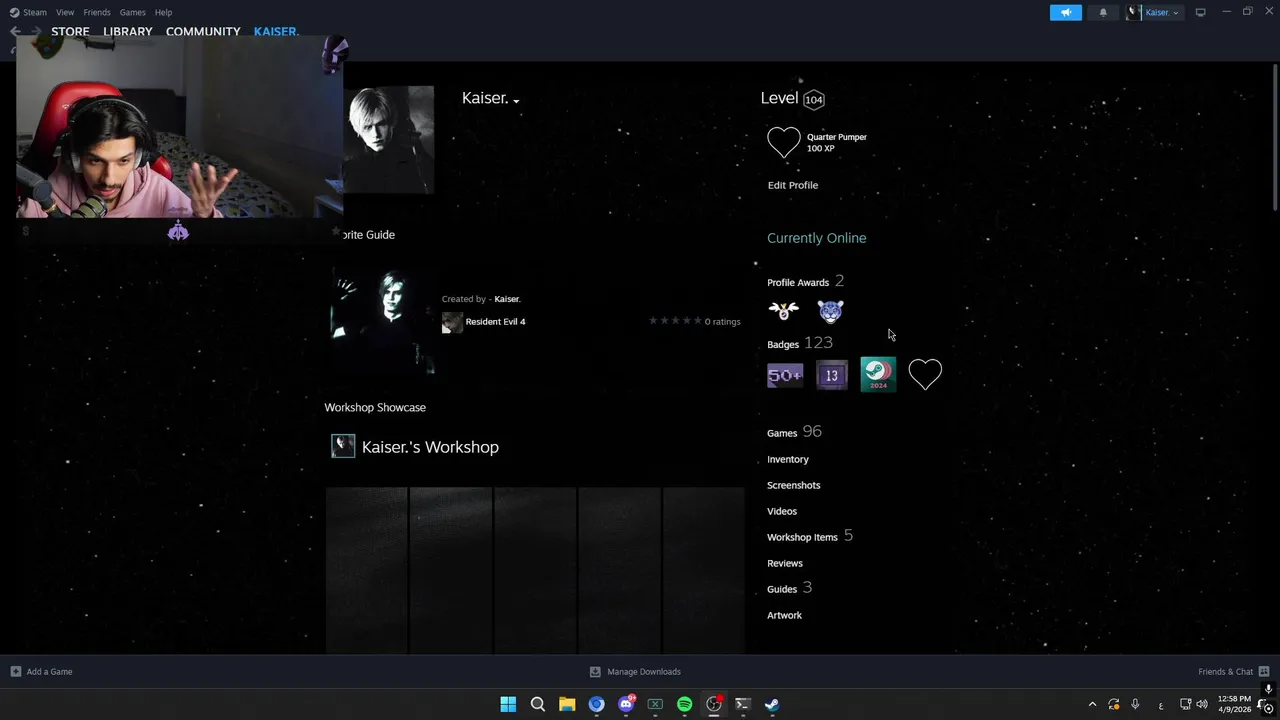The width and height of the screenshot is (1280, 720).
Task: Open the Friends menu
Action: (97, 12)
